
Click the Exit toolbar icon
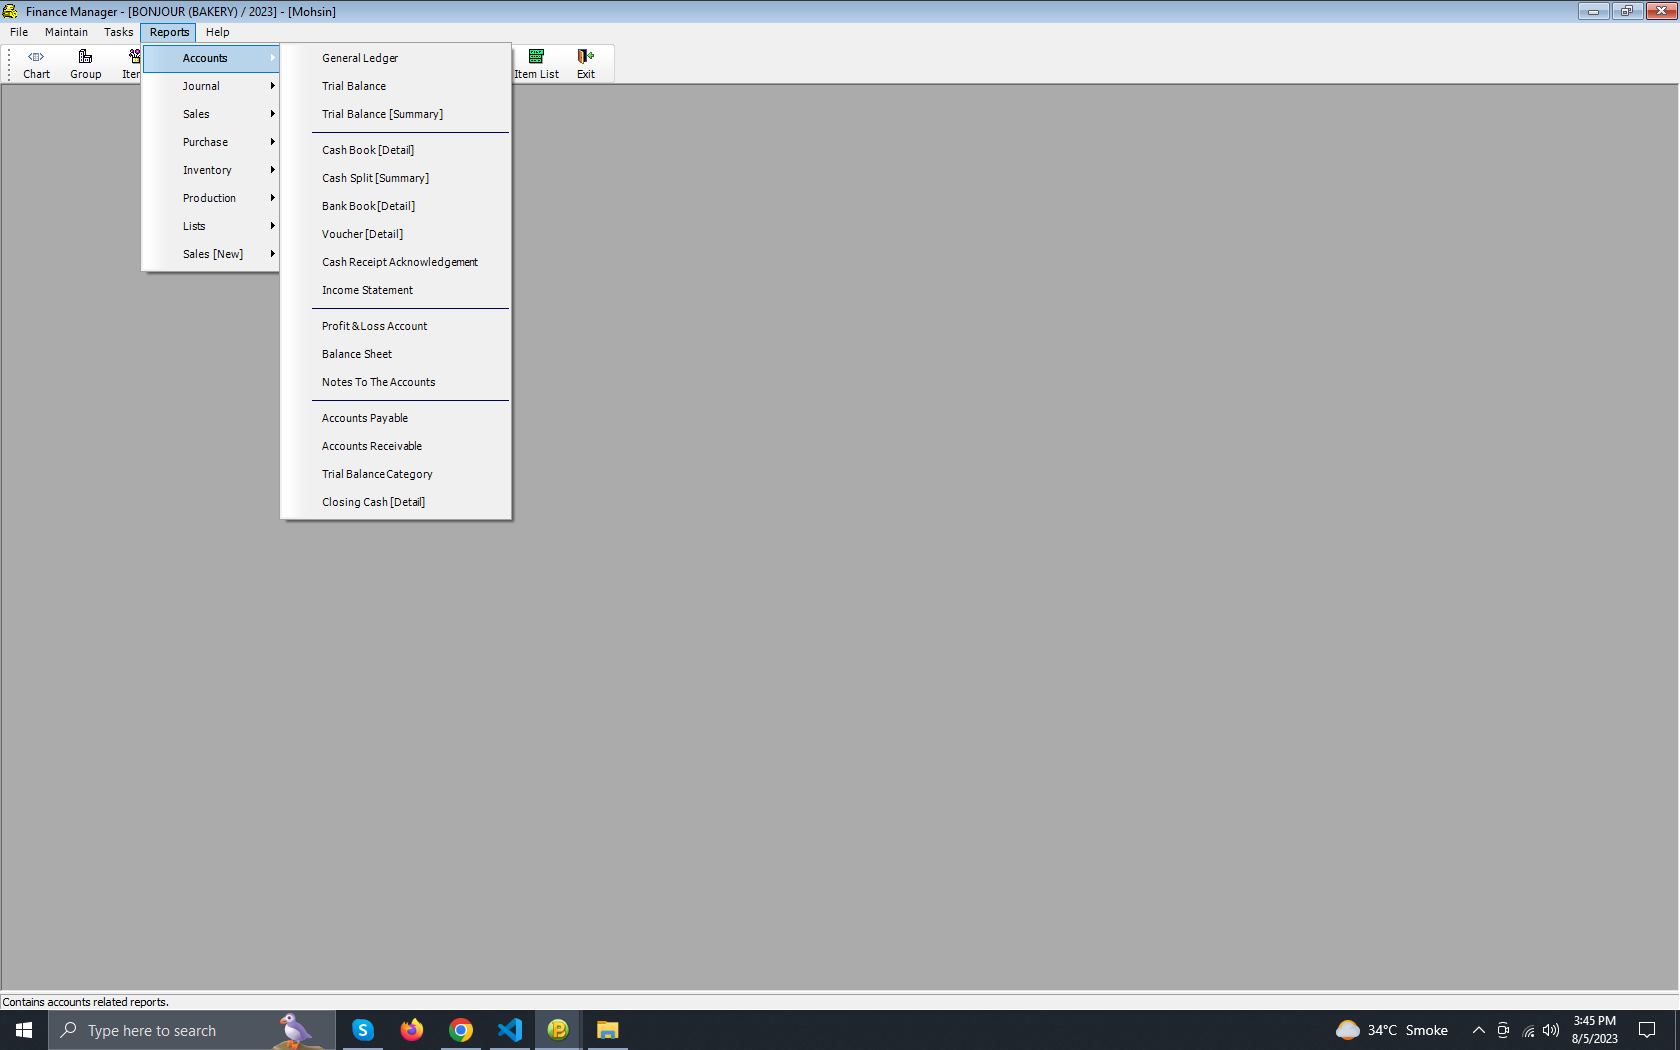pyautogui.click(x=586, y=64)
